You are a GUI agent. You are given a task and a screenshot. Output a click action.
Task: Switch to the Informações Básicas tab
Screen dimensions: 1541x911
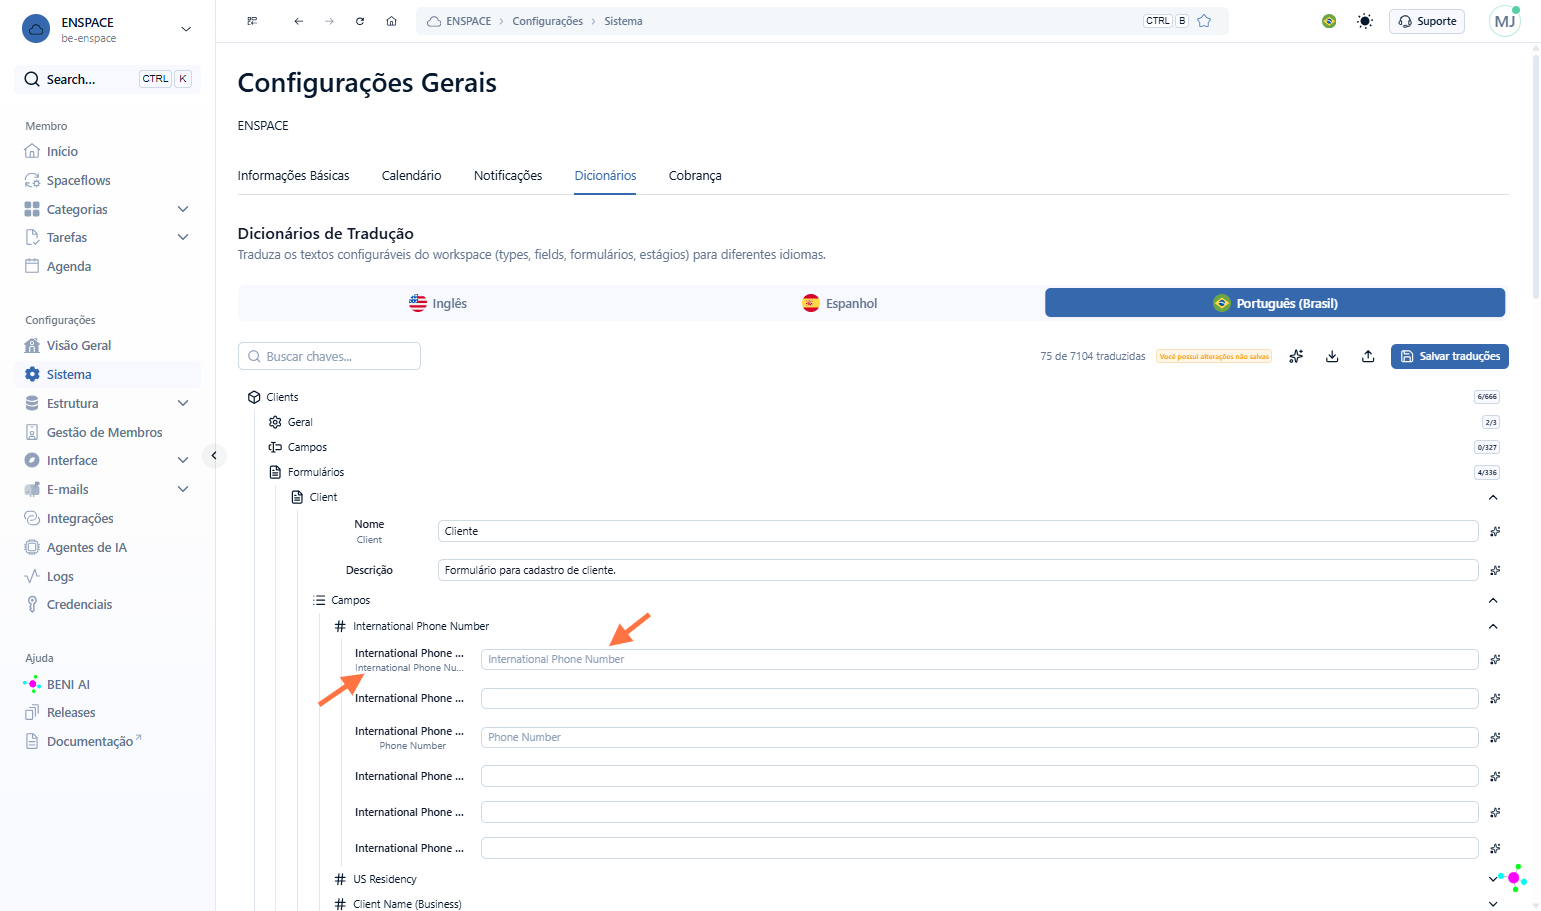click(x=293, y=175)
